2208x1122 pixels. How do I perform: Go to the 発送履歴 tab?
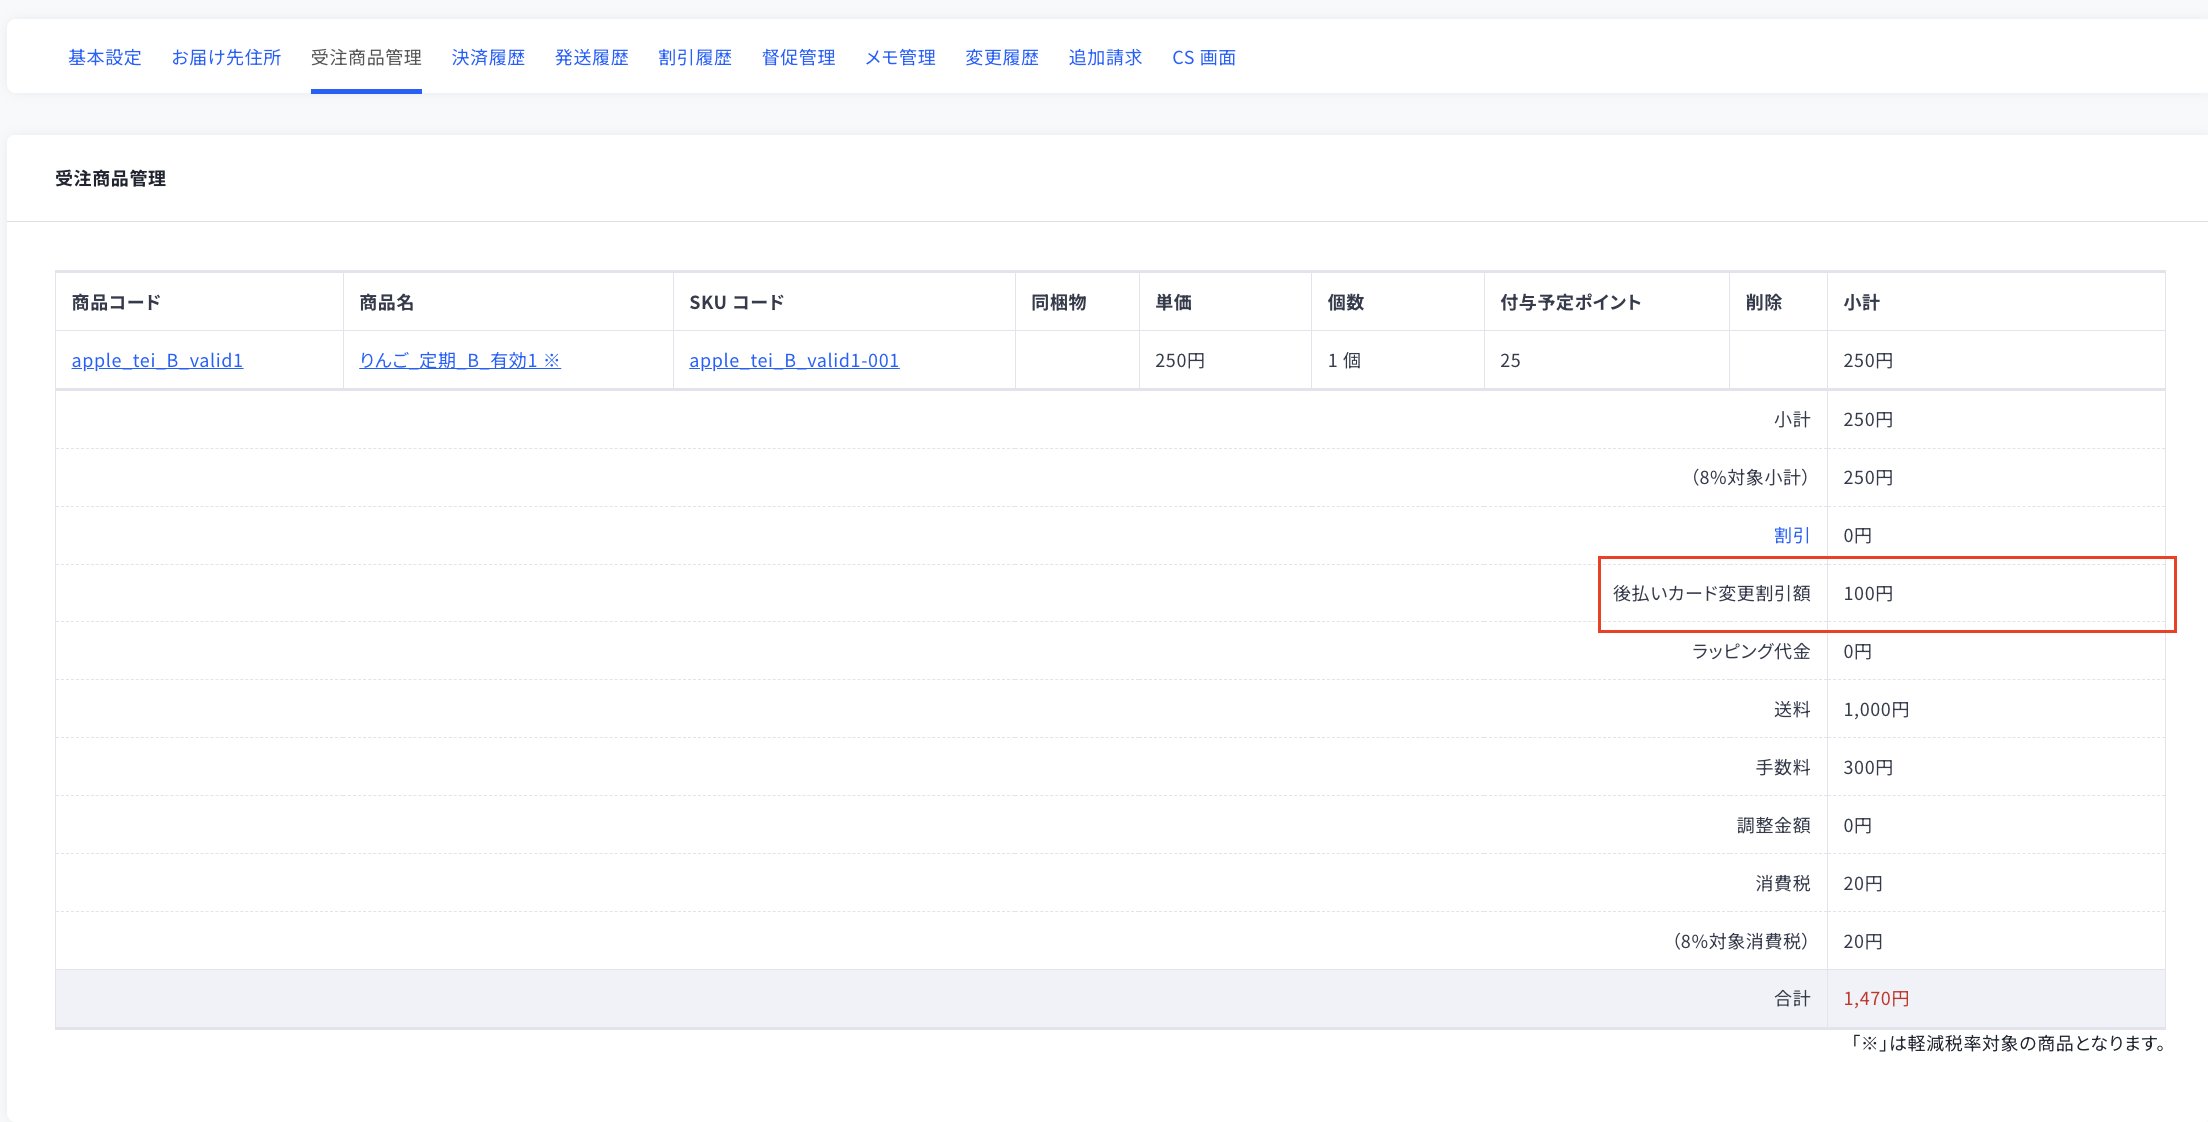click(592, 58)
